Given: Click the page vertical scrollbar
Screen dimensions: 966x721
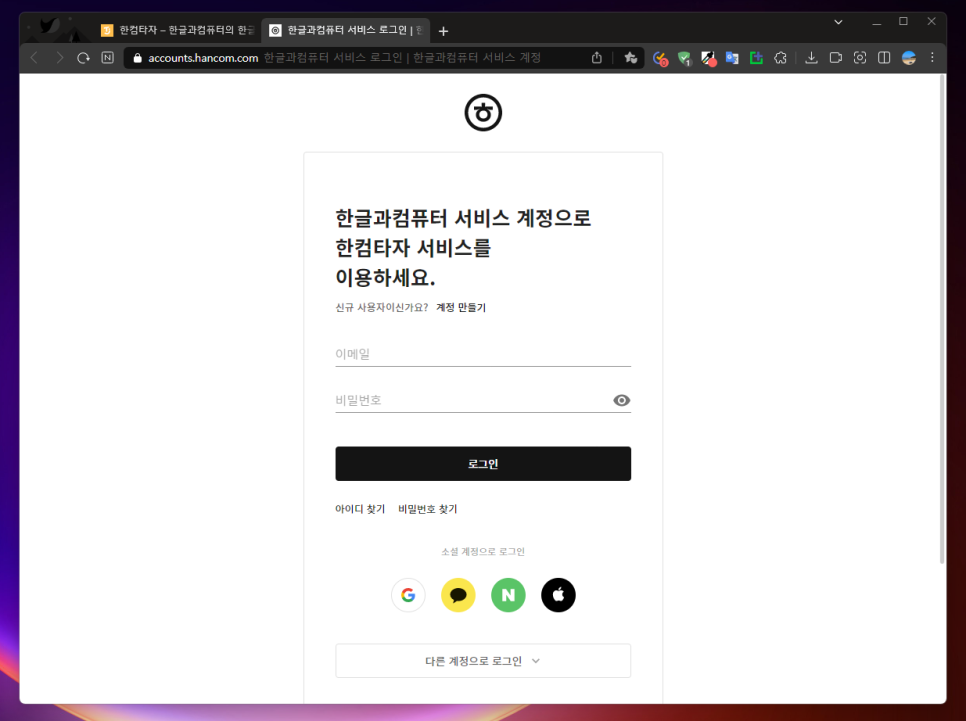Looking at the screenshot, I should pyautogui.click(x=942, y=320).
